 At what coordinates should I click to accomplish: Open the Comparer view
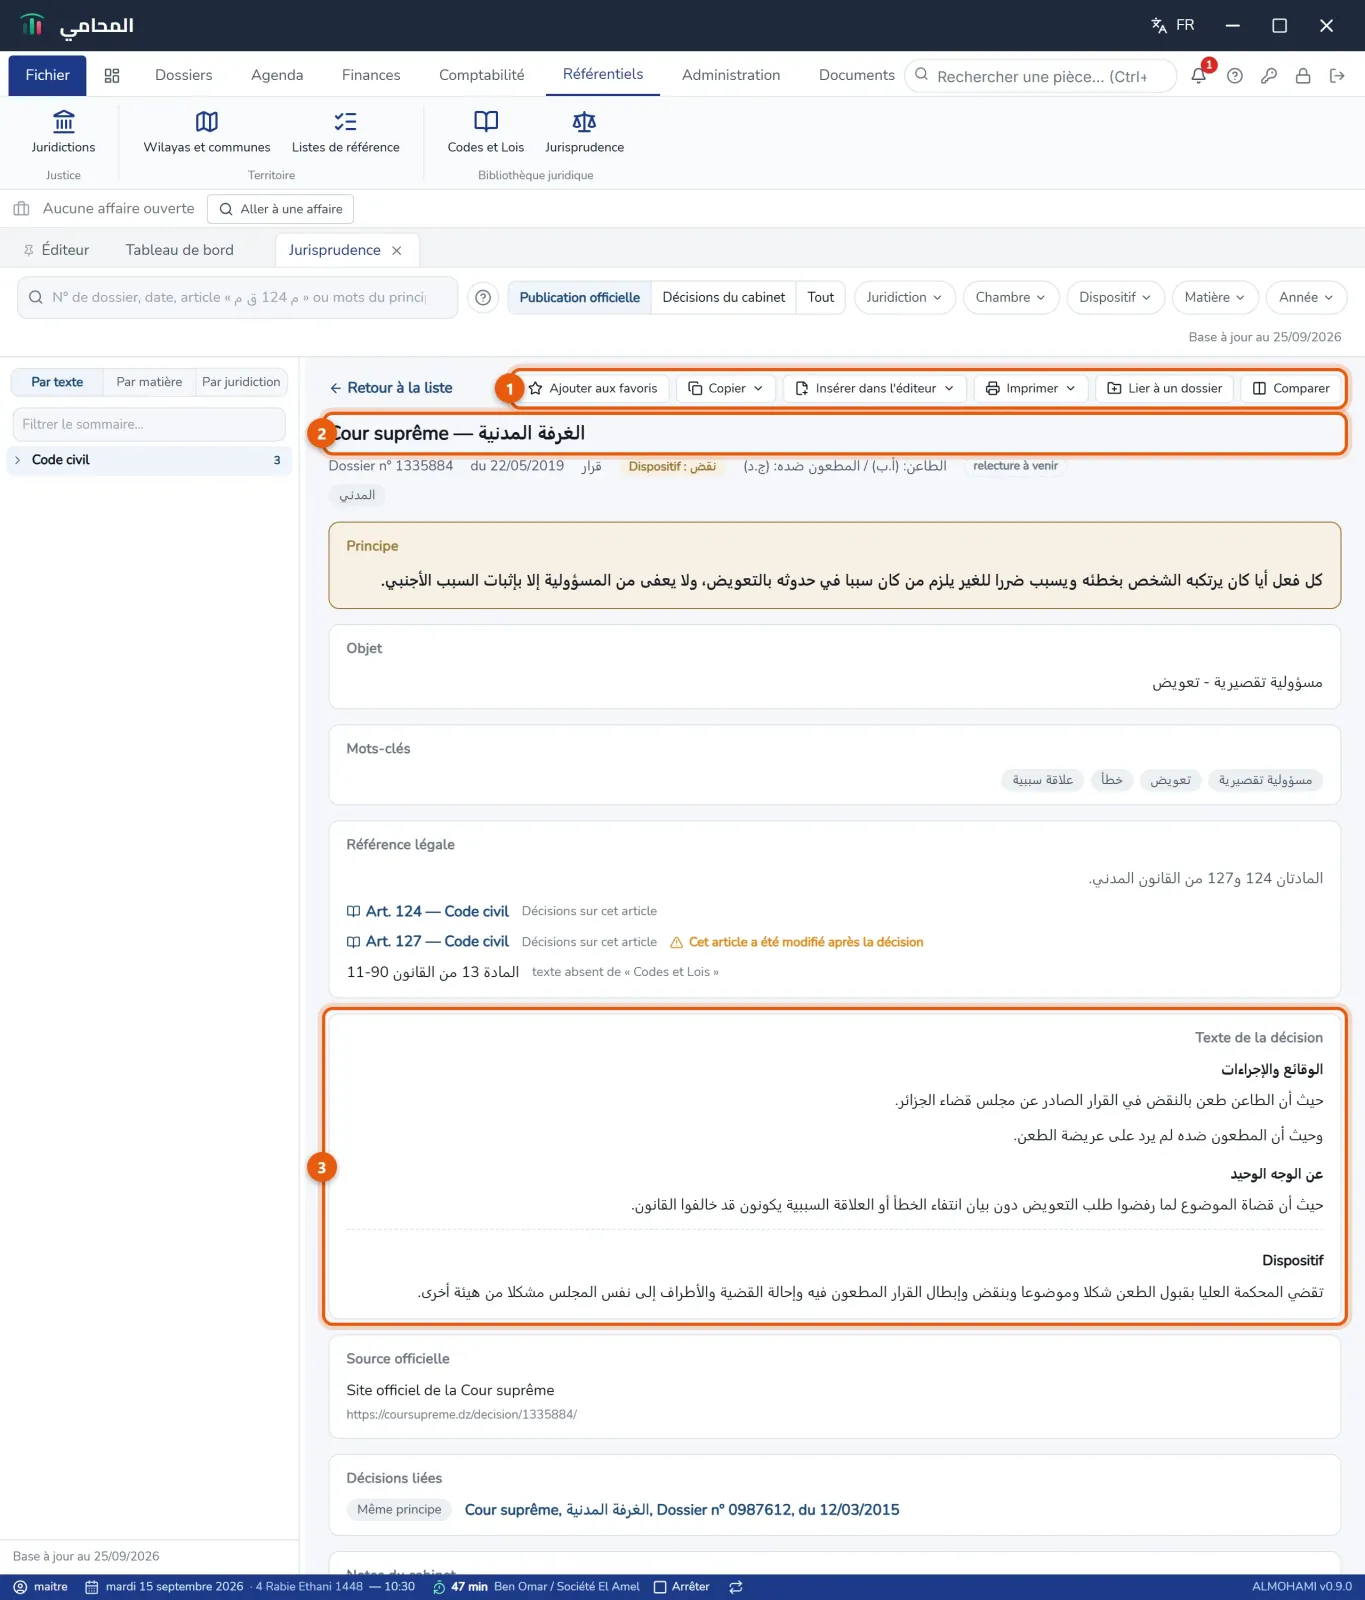[x=1291, y=388]
